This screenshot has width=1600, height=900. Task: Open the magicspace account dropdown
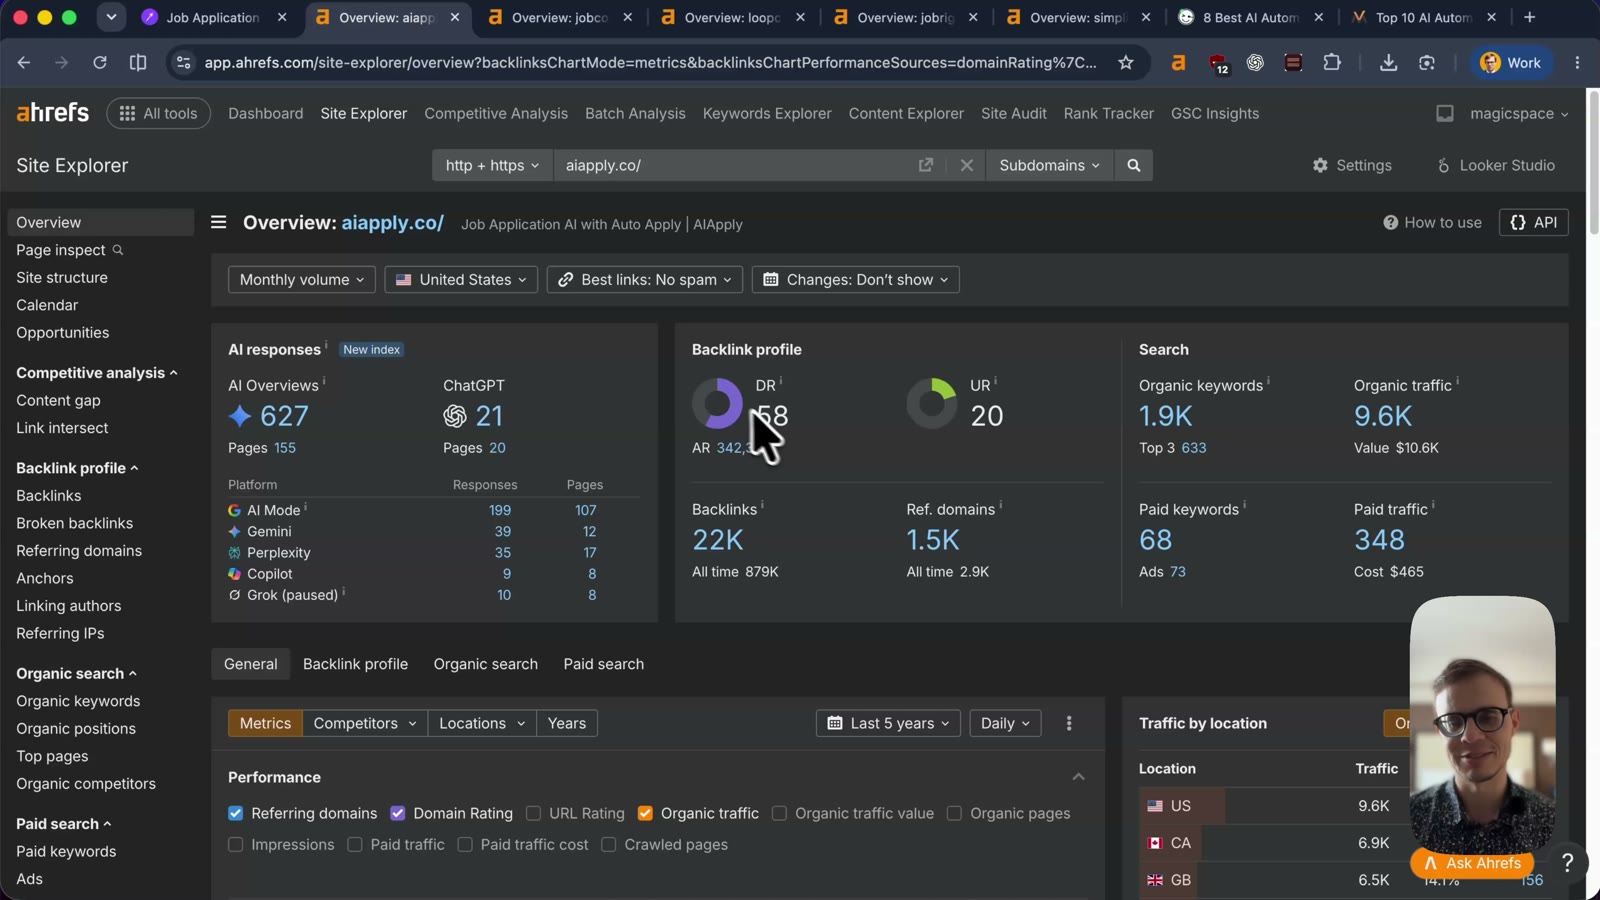click(x=1519, y=113)
